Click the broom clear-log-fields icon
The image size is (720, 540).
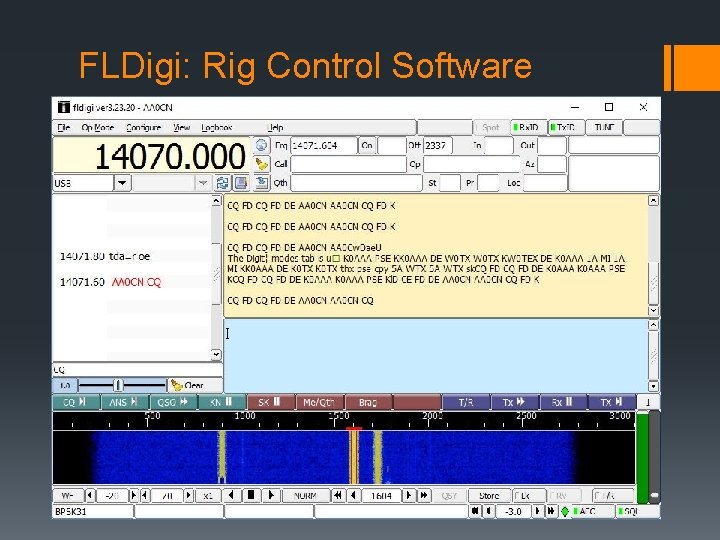pyautogui.click(x=261, y=164)
